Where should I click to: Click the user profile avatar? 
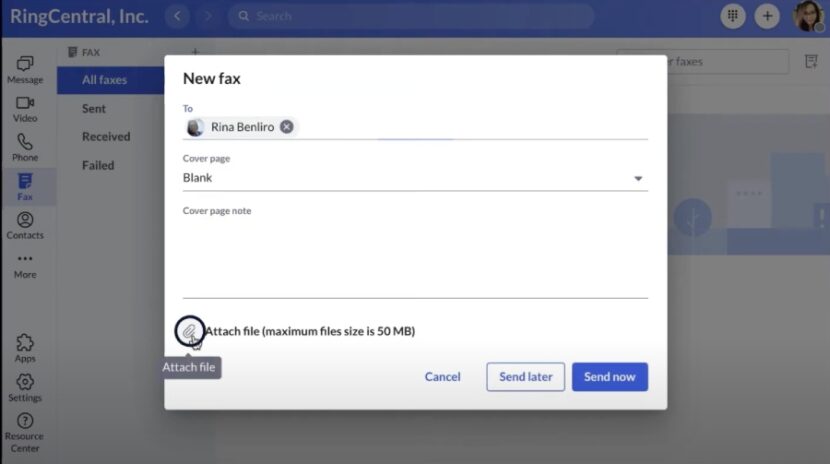point(808,16)
